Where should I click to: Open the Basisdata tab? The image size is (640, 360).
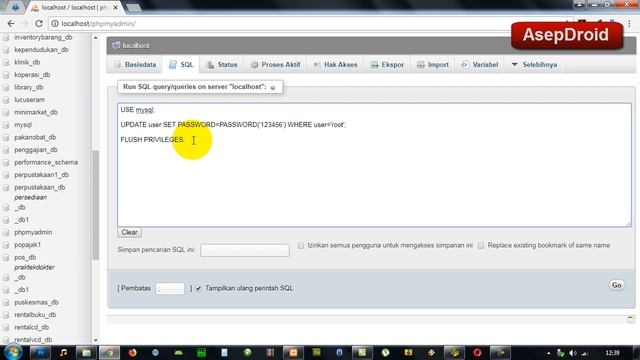pos(135,64)
